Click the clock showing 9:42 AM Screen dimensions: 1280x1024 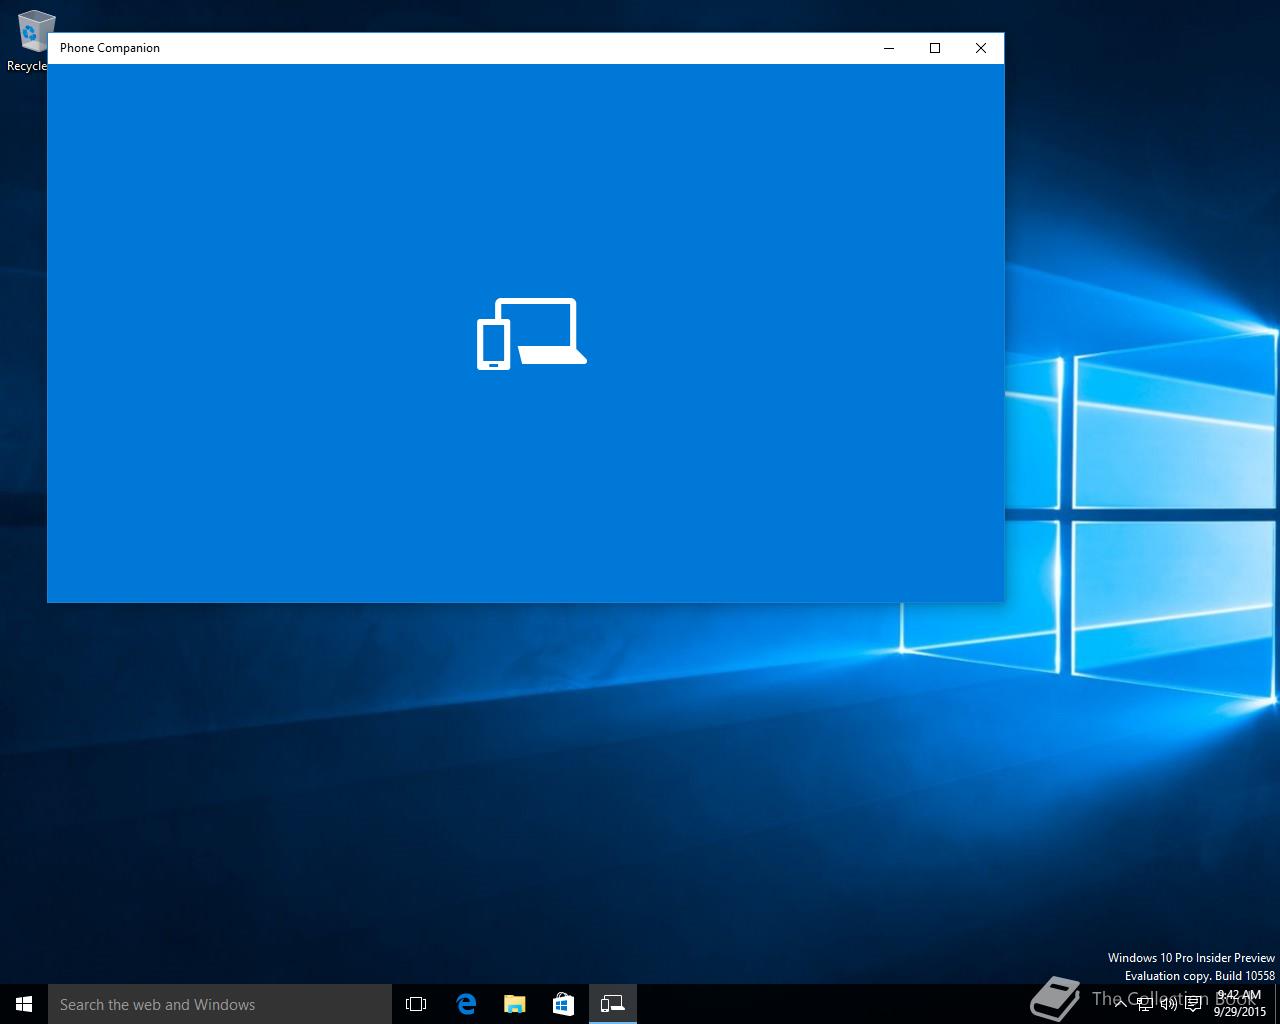(x=1240, y=1003)
